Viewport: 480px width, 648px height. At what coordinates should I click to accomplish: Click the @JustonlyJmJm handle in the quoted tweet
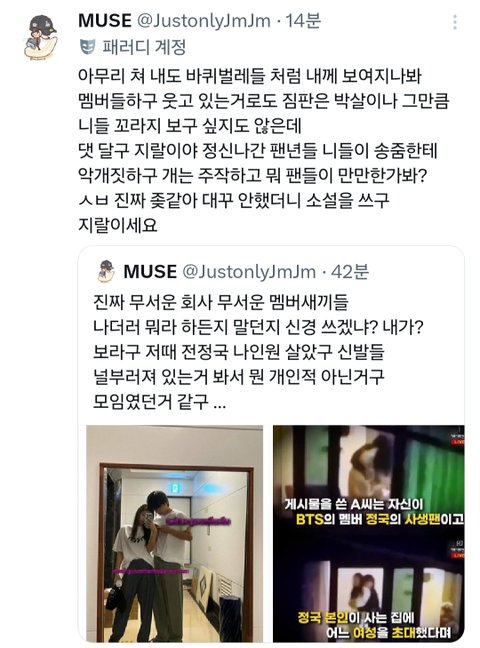click(x=249, y=272)
